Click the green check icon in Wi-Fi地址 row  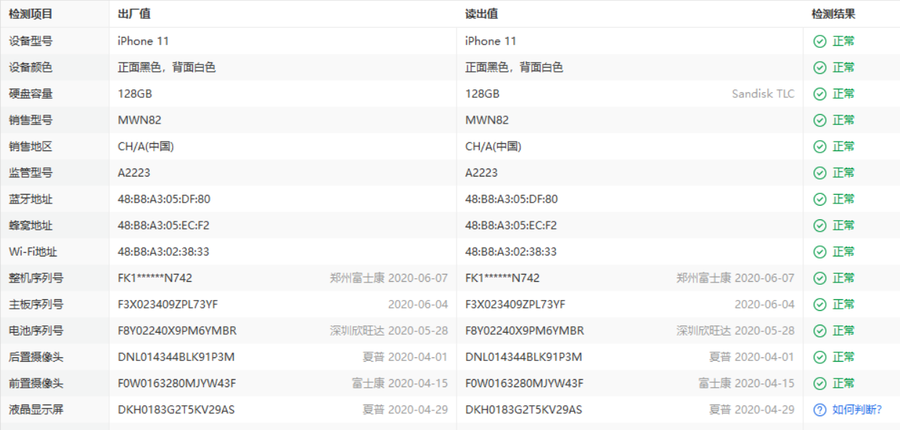point(820,252)
